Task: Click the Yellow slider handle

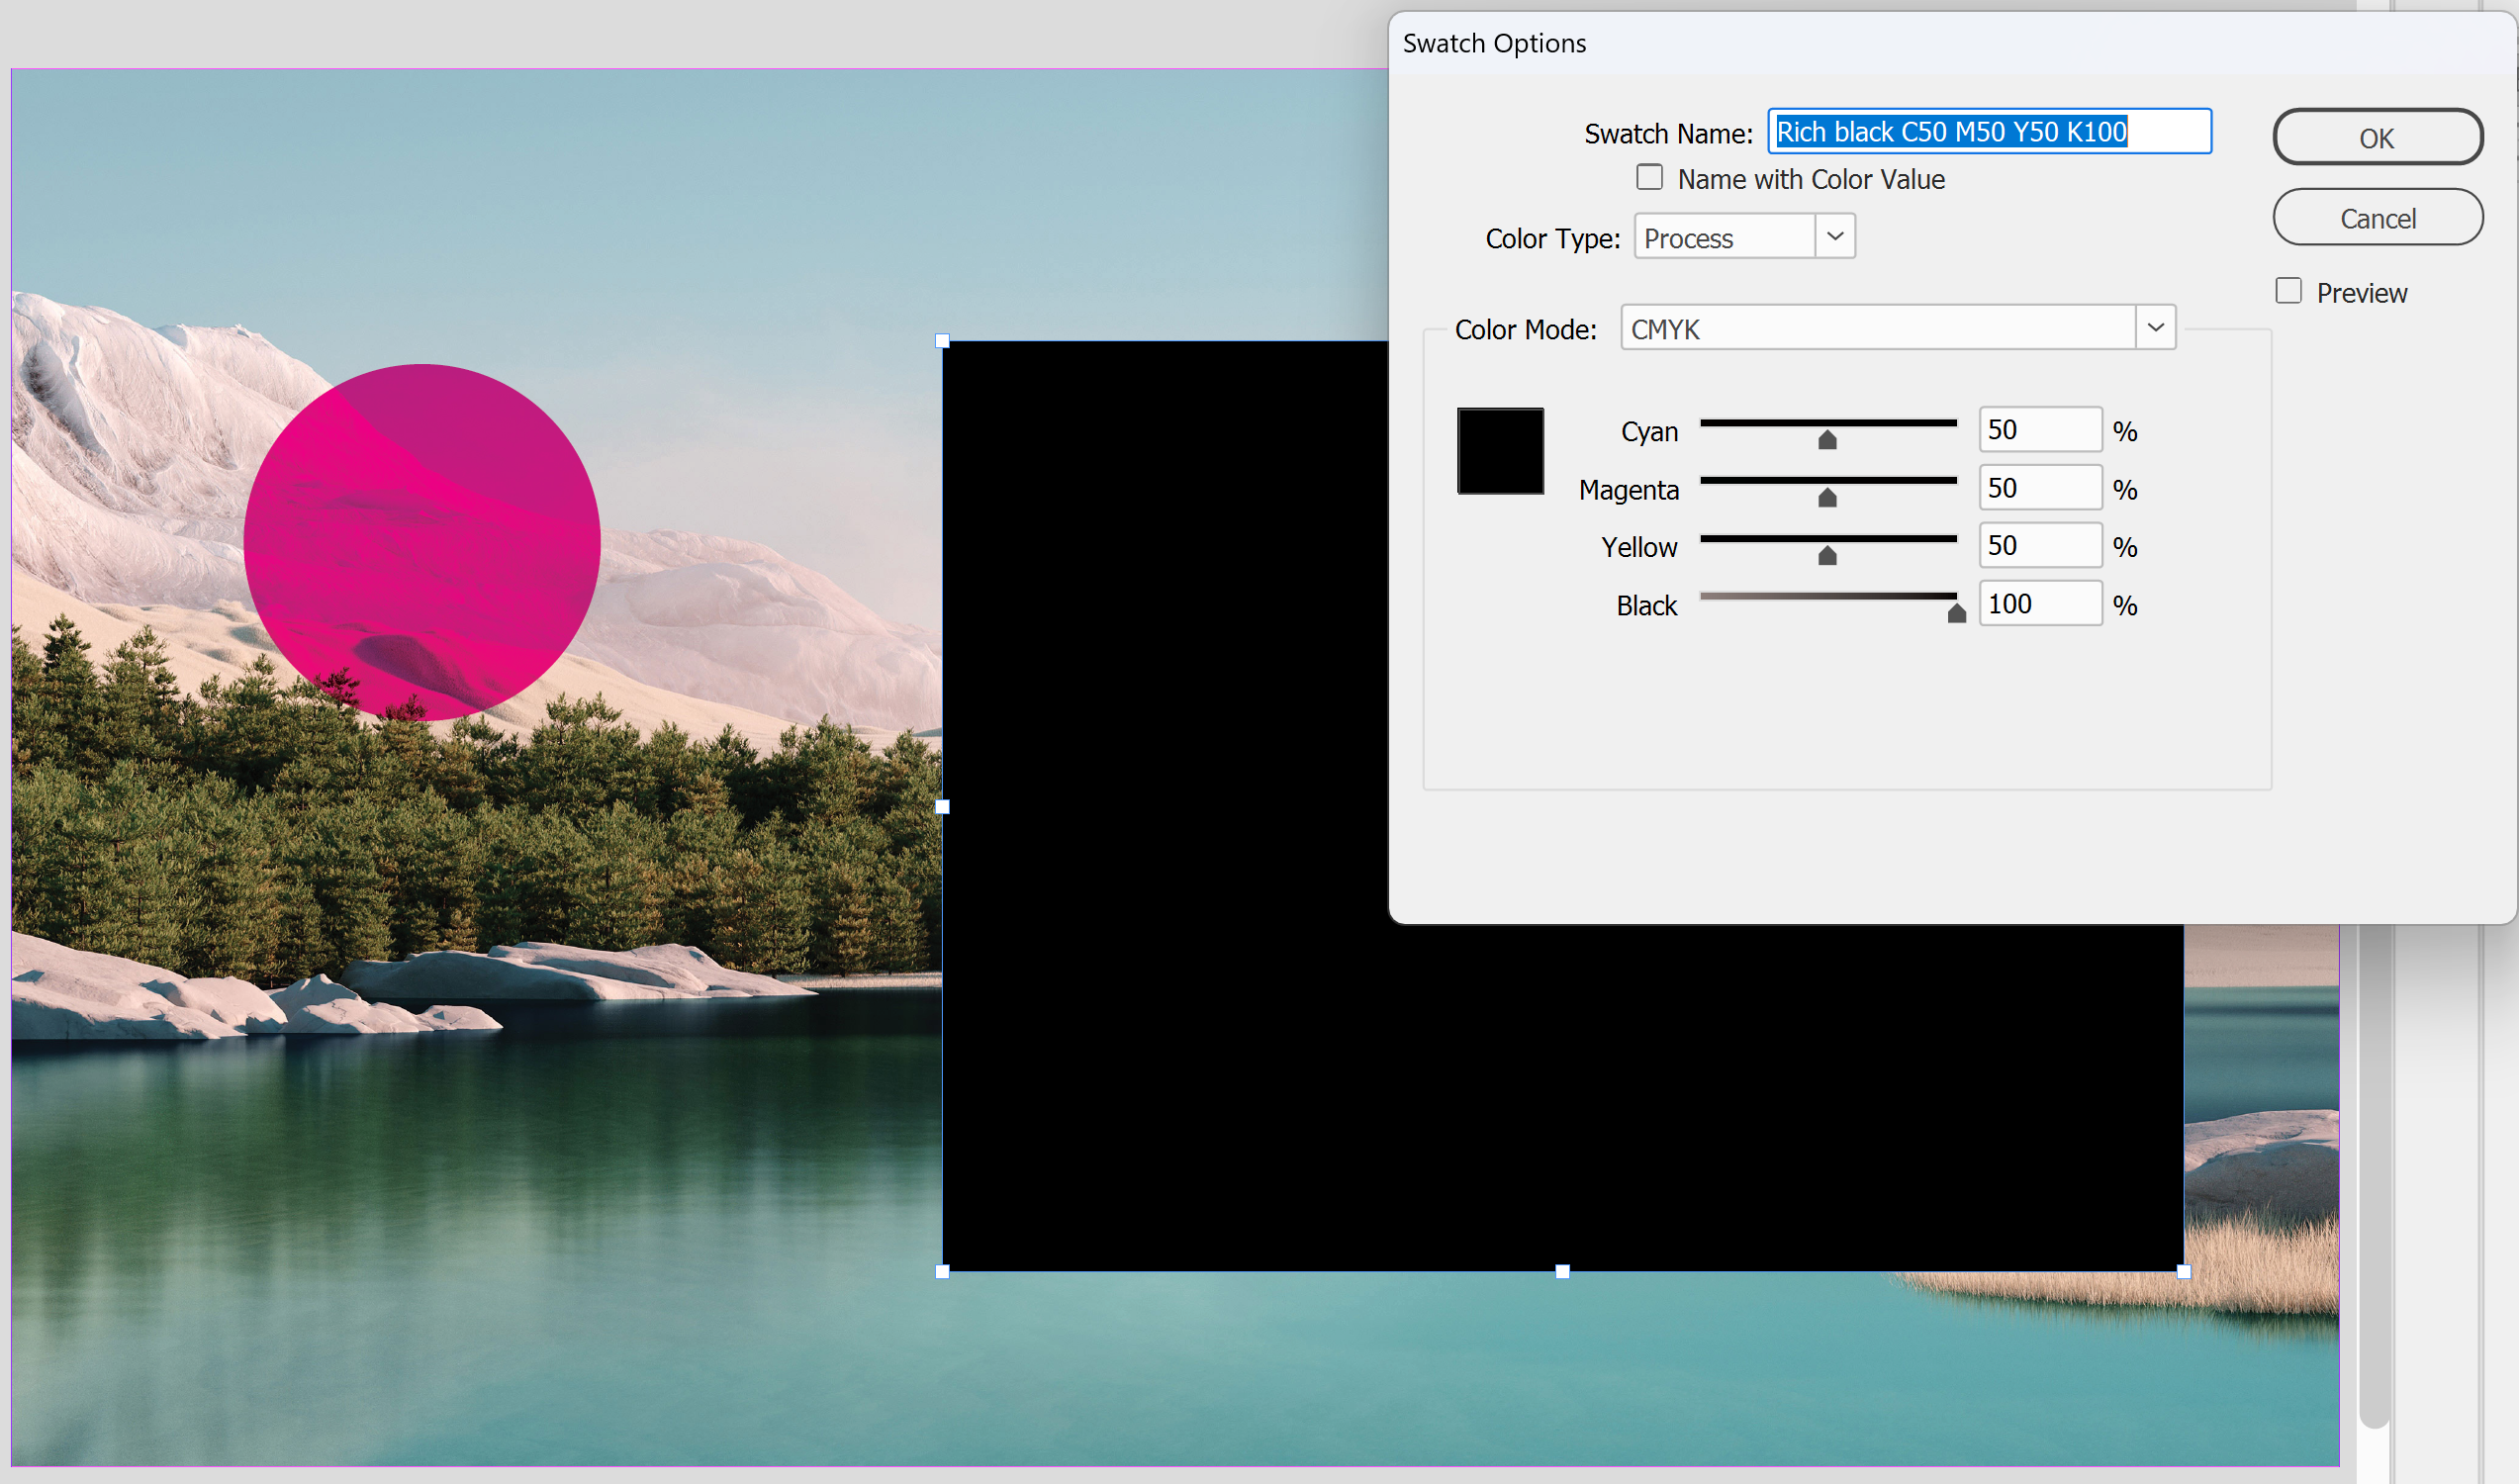Action: [x=1827, y=555]
